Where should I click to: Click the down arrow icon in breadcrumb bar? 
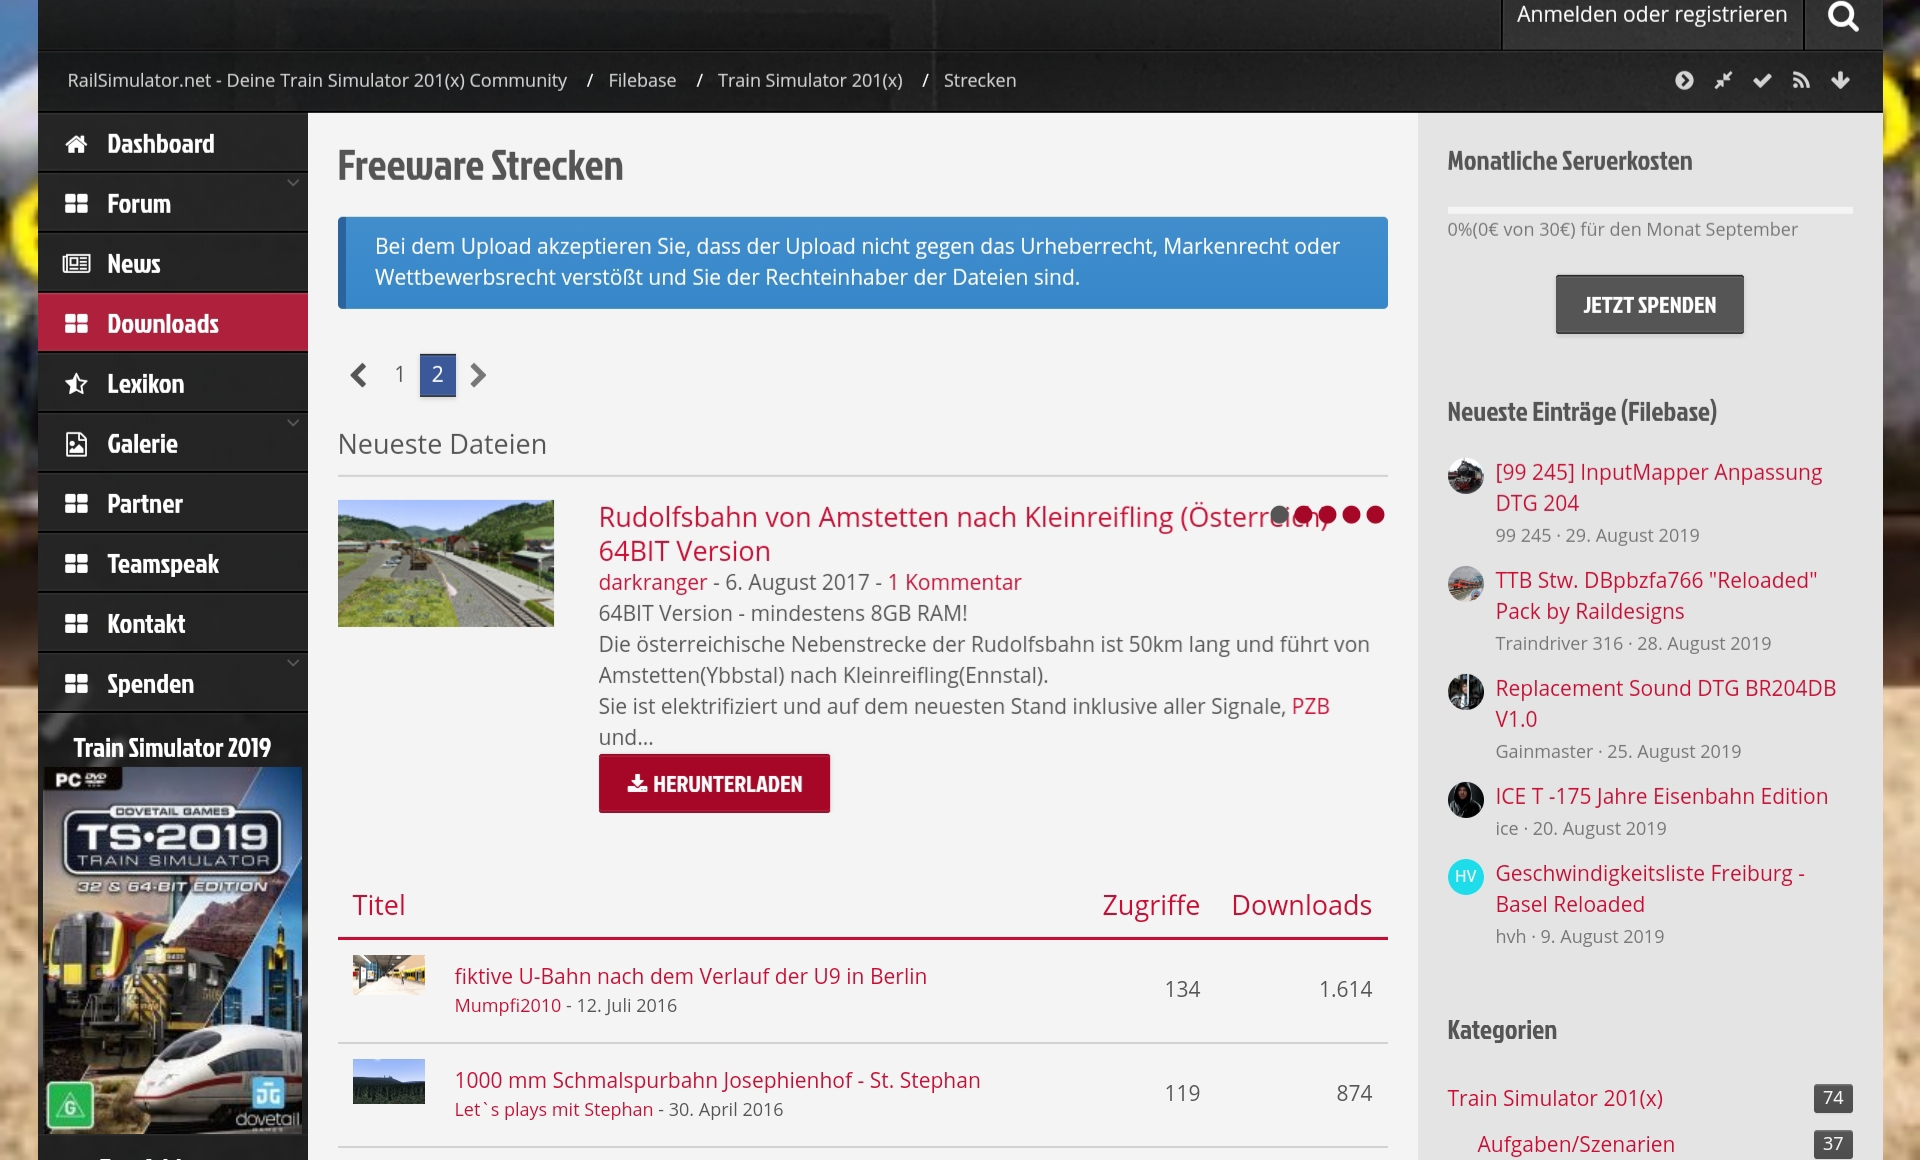[x=1840, y=80]
